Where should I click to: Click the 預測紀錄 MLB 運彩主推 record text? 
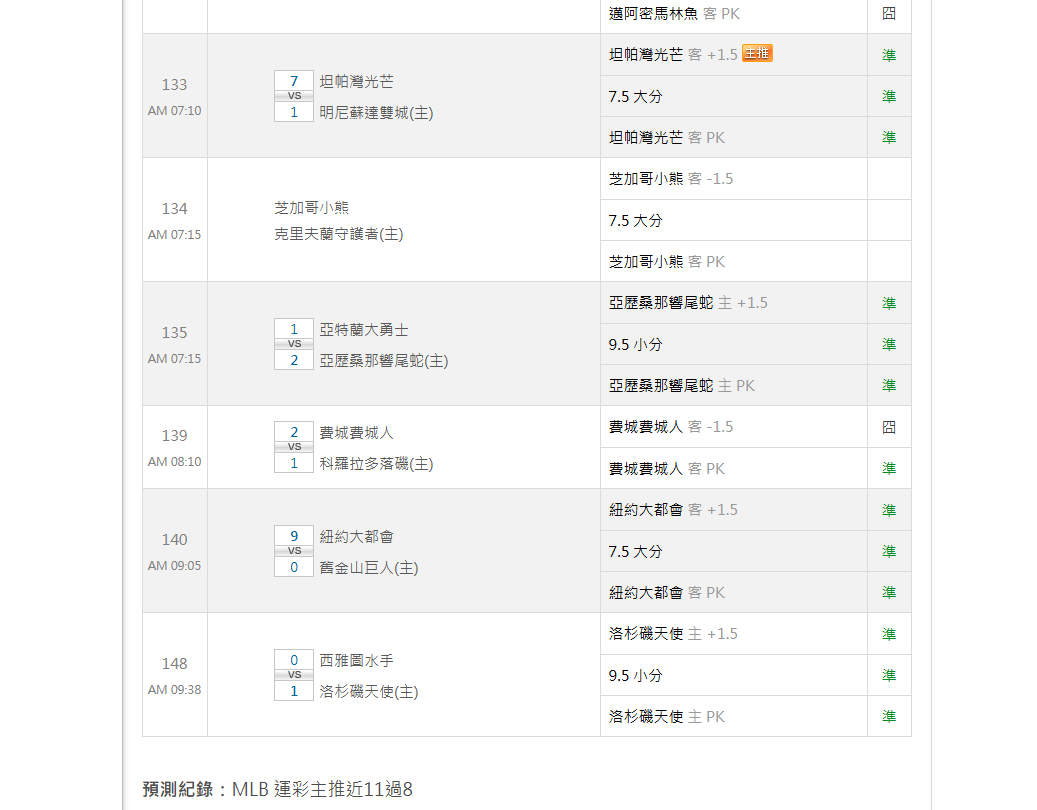pos(277,790)
